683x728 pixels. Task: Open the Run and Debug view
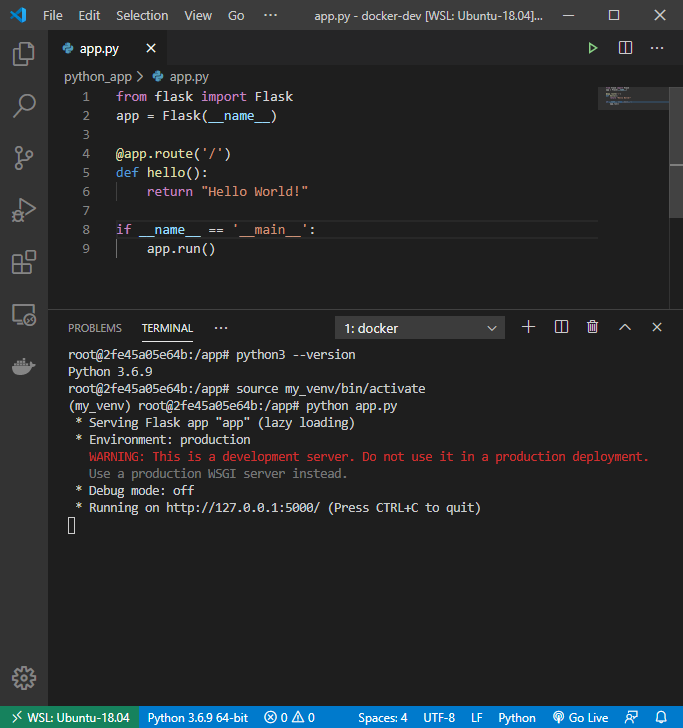24,210
